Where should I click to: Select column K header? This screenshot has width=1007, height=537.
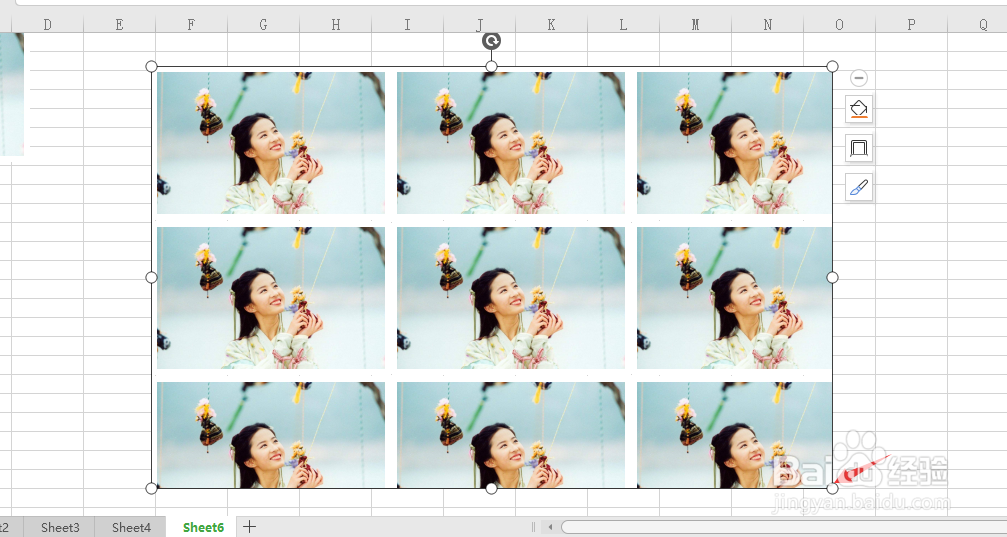551,24
